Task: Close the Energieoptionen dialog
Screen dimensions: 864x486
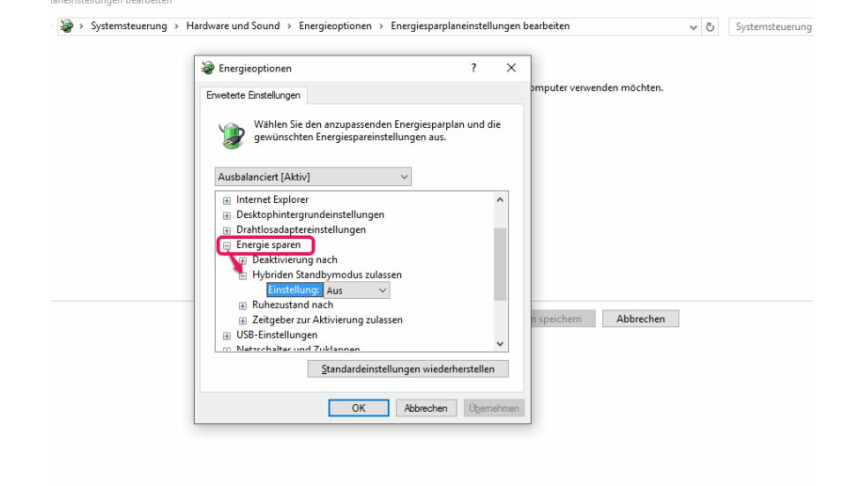Action: 511,68
